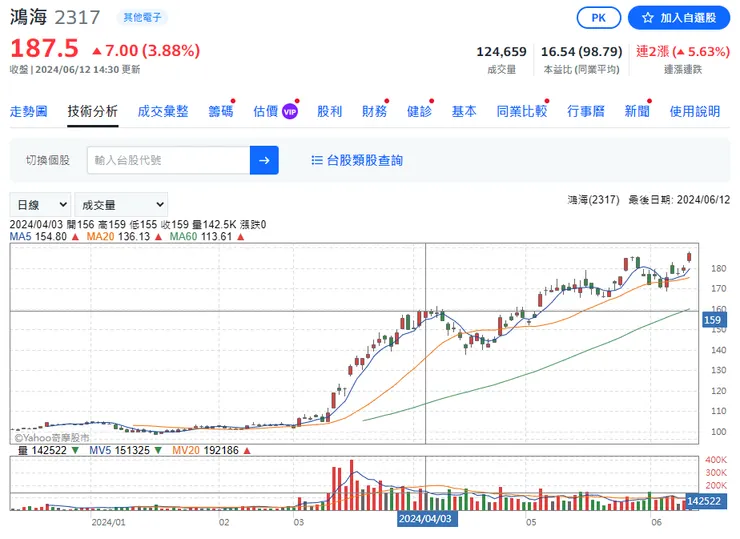
Task: Click the 16.54 (98.79) 本益比 value
Action: coord(581,51)
